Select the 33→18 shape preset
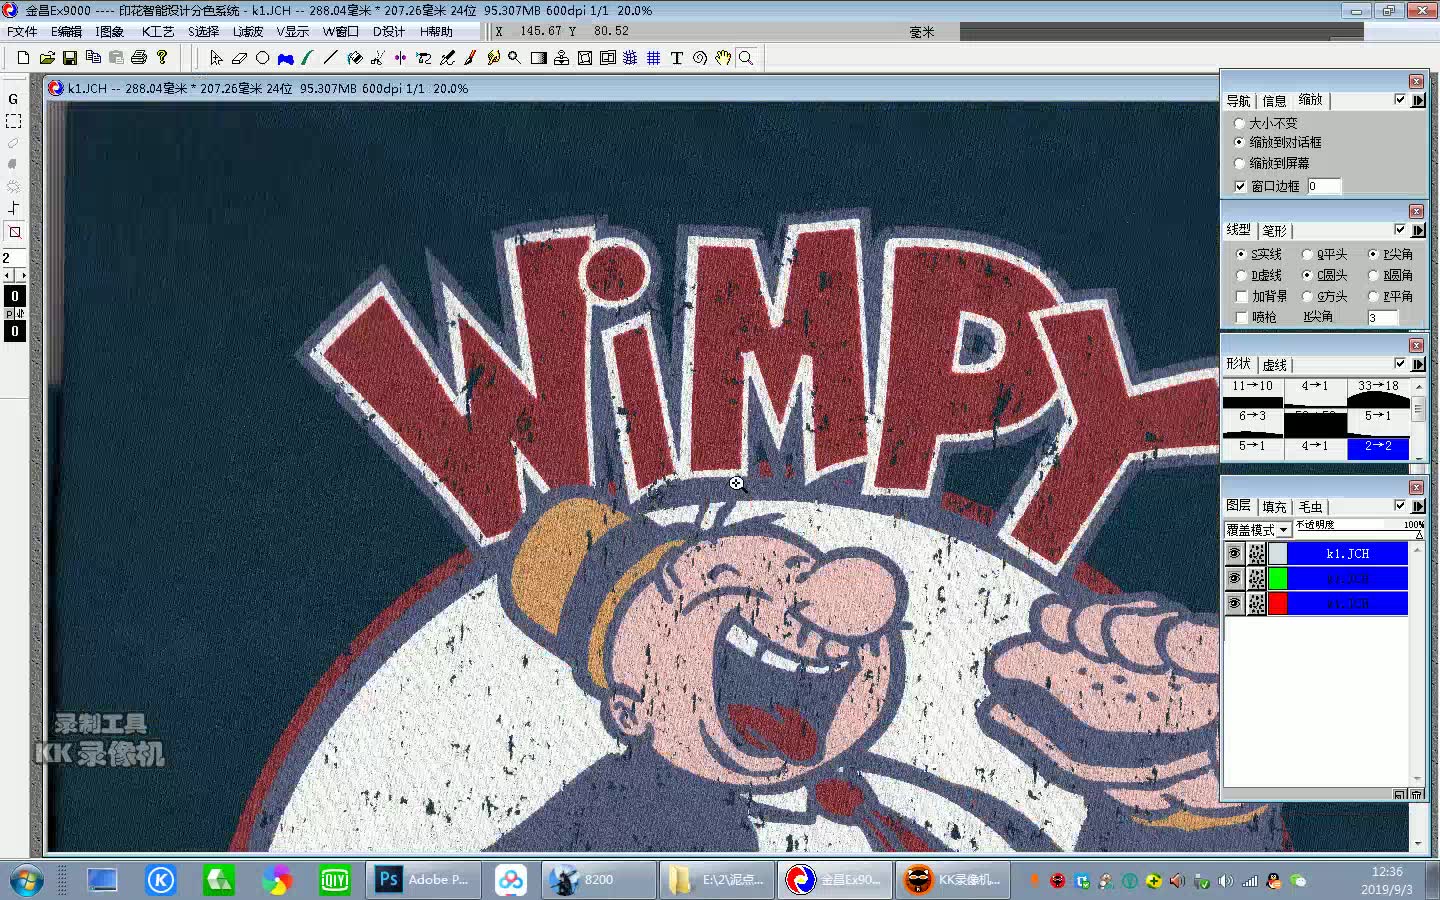The width and height of the screenshot is (1440, 900). pyautogui.click(x=1378, y=394)
